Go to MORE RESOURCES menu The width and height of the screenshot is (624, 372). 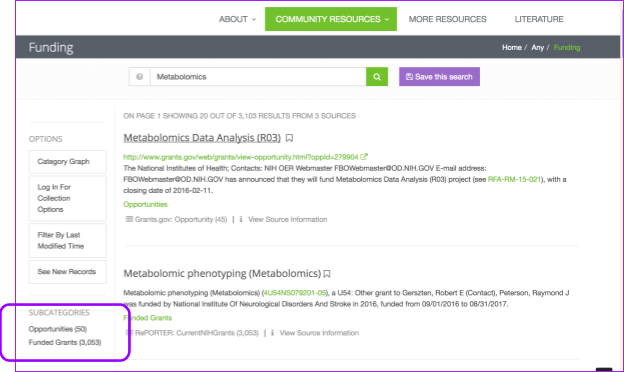tap(447, 19)
